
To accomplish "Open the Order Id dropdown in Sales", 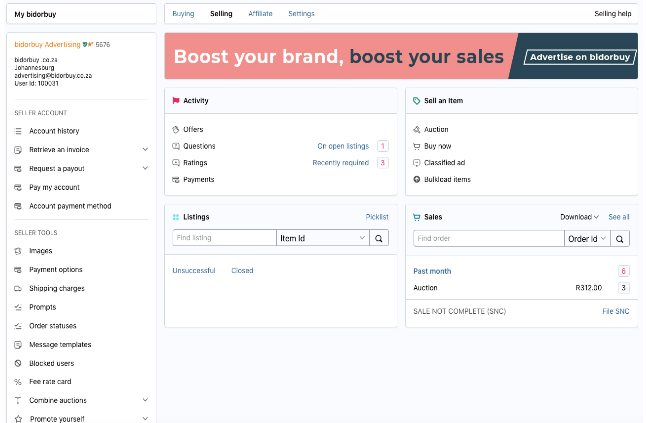I will [x=587, y=239].
